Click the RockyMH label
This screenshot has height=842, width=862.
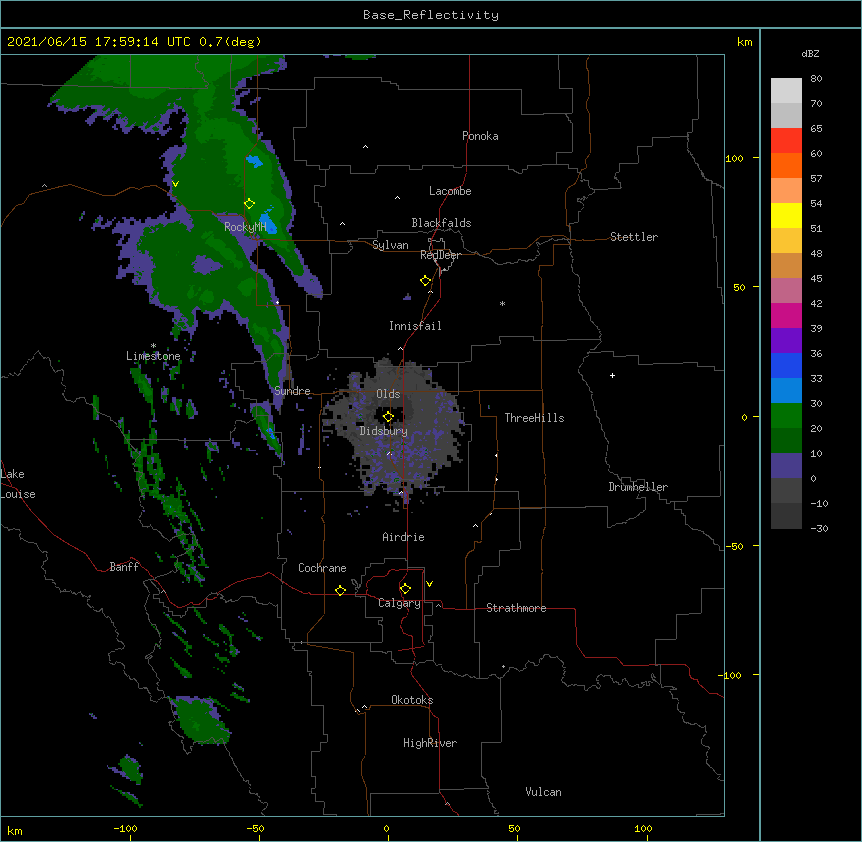(245, 226)
